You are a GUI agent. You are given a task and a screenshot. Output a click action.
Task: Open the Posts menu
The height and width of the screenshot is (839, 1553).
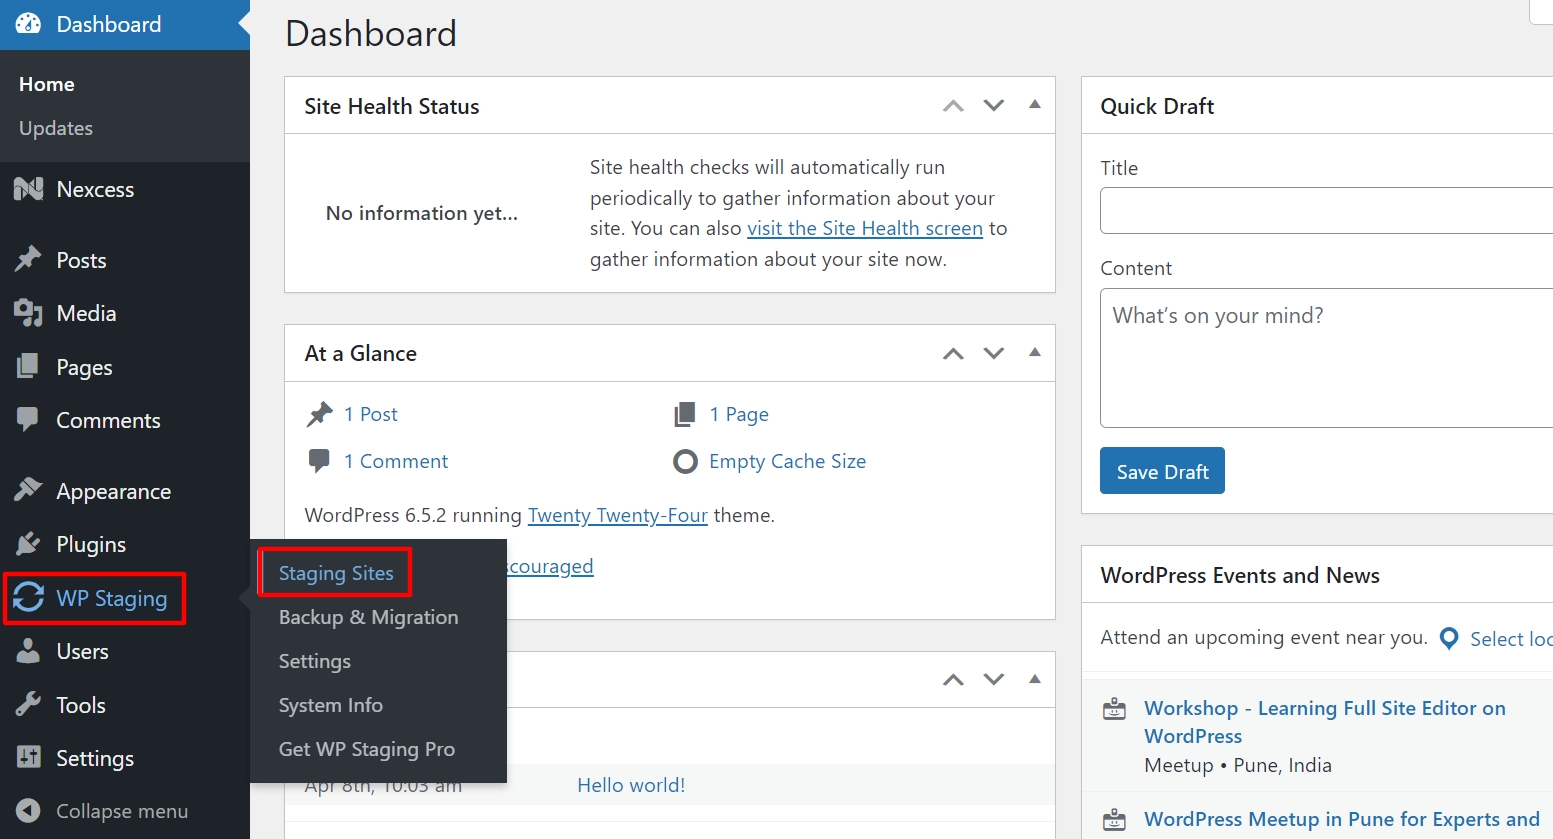(81, 260)
